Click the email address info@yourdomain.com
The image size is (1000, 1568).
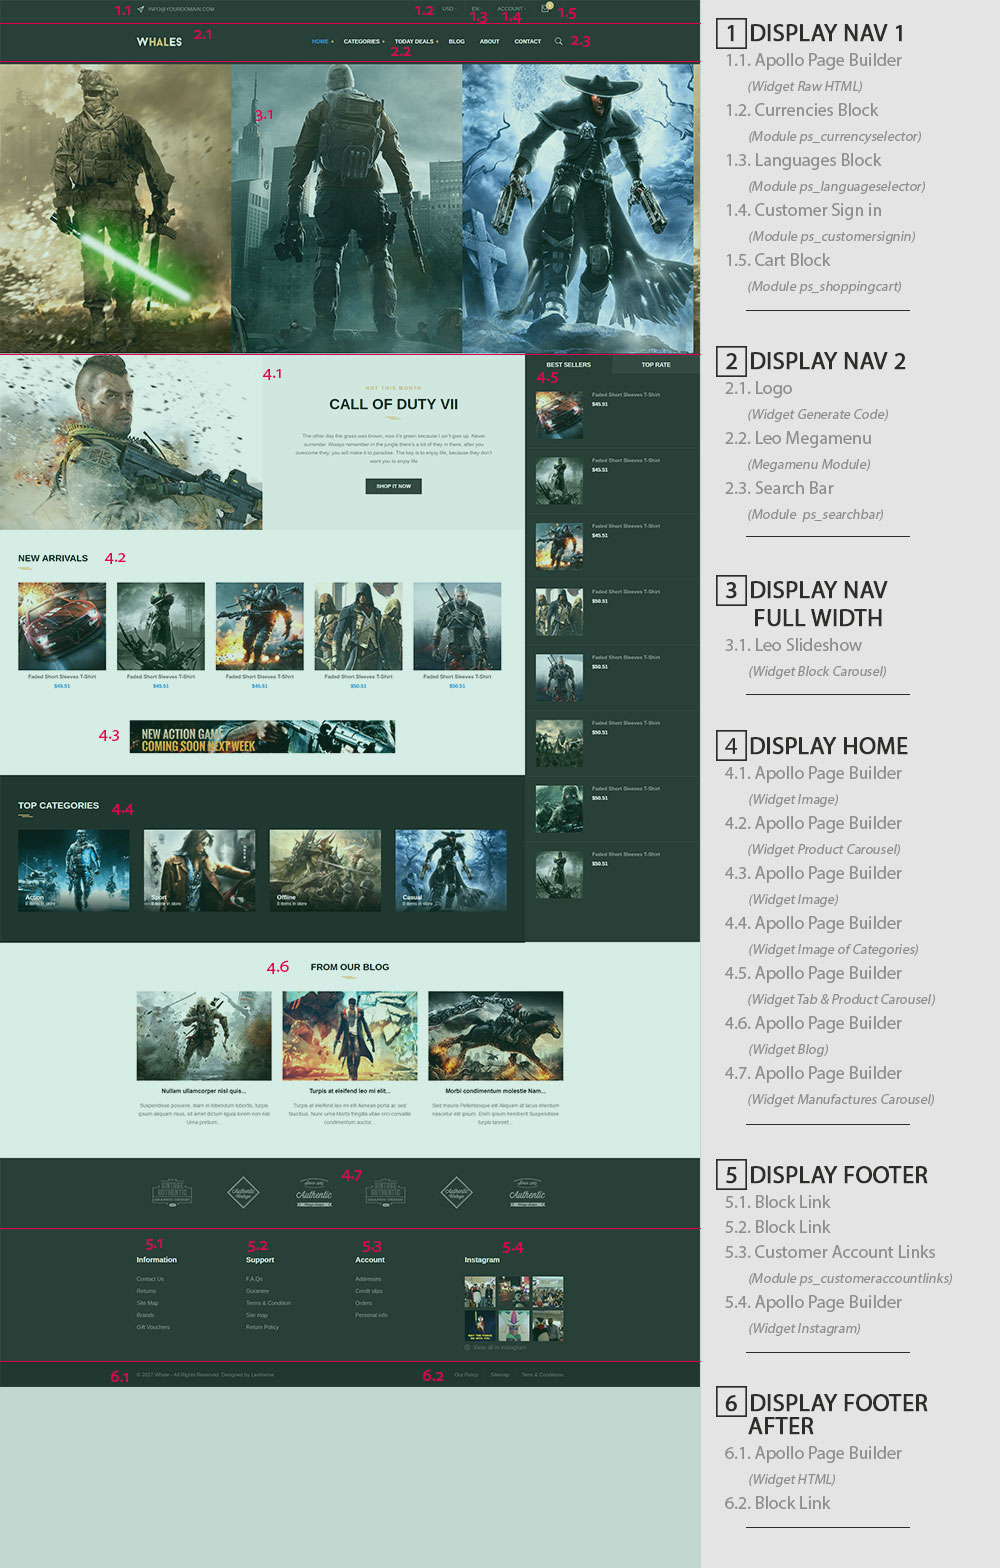click(x=181, y=9)
